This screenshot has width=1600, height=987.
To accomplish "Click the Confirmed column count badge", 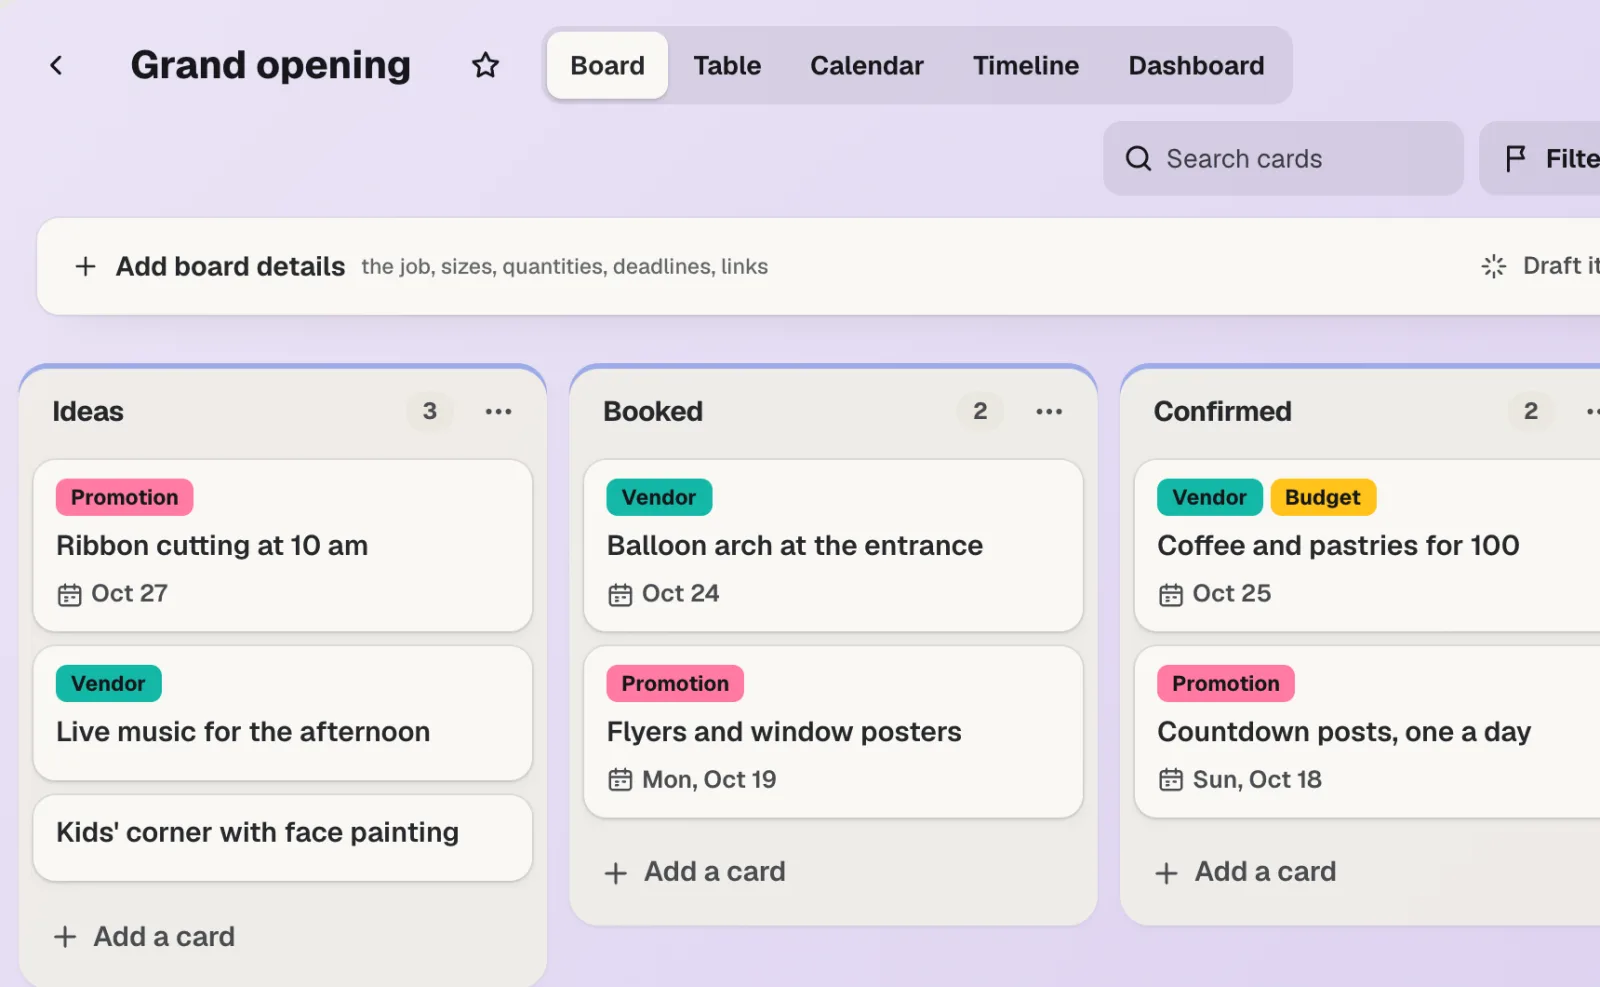I will click(x=1530, y=411).
